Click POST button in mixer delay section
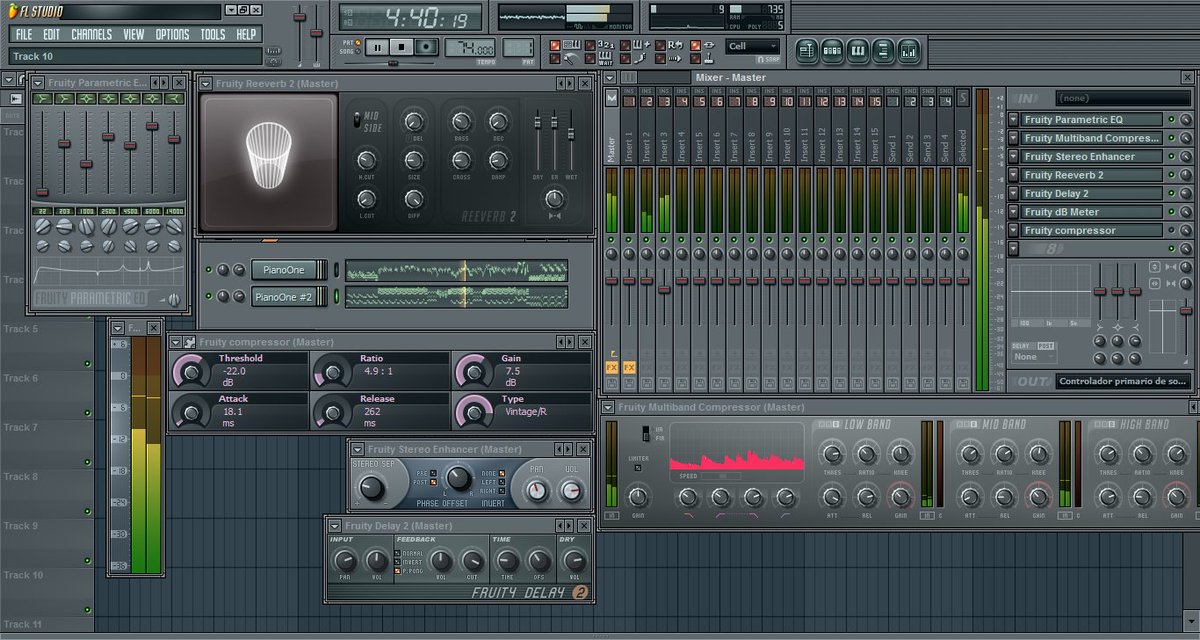The height and width of the screenshot is (640, 1200). [x=1046, y=345]
